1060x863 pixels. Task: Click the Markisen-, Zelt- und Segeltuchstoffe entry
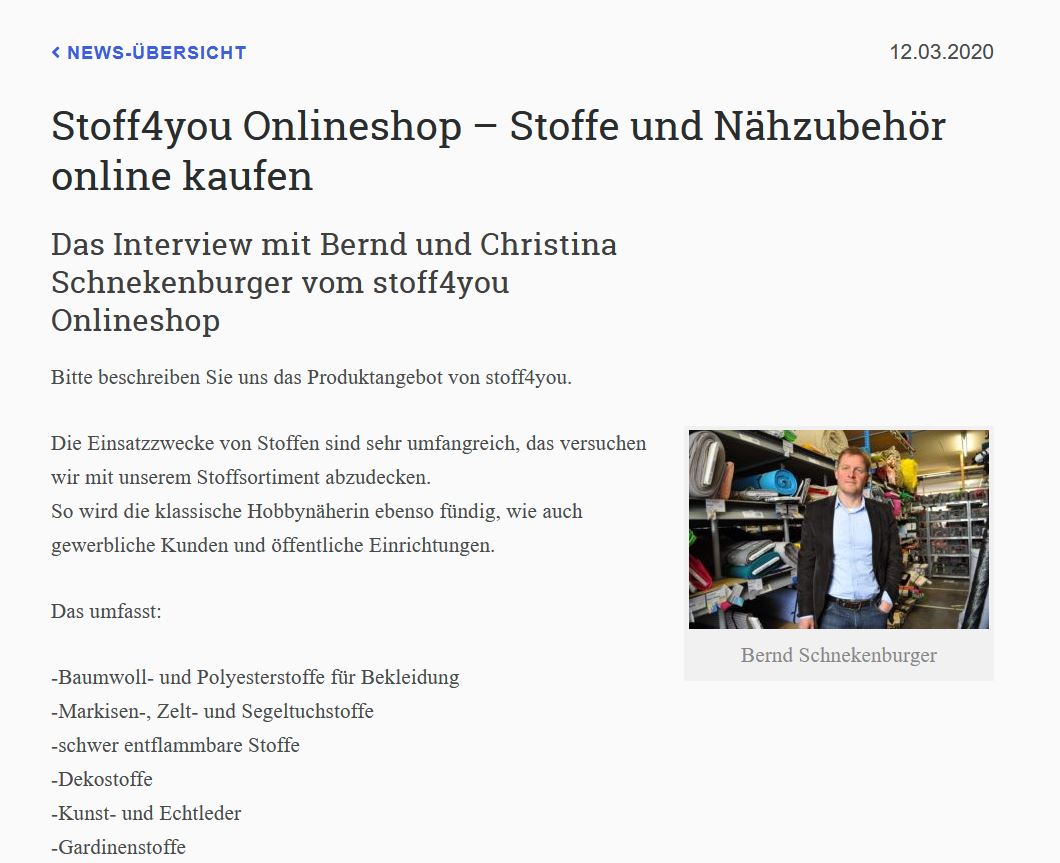[x=212, y=711]
